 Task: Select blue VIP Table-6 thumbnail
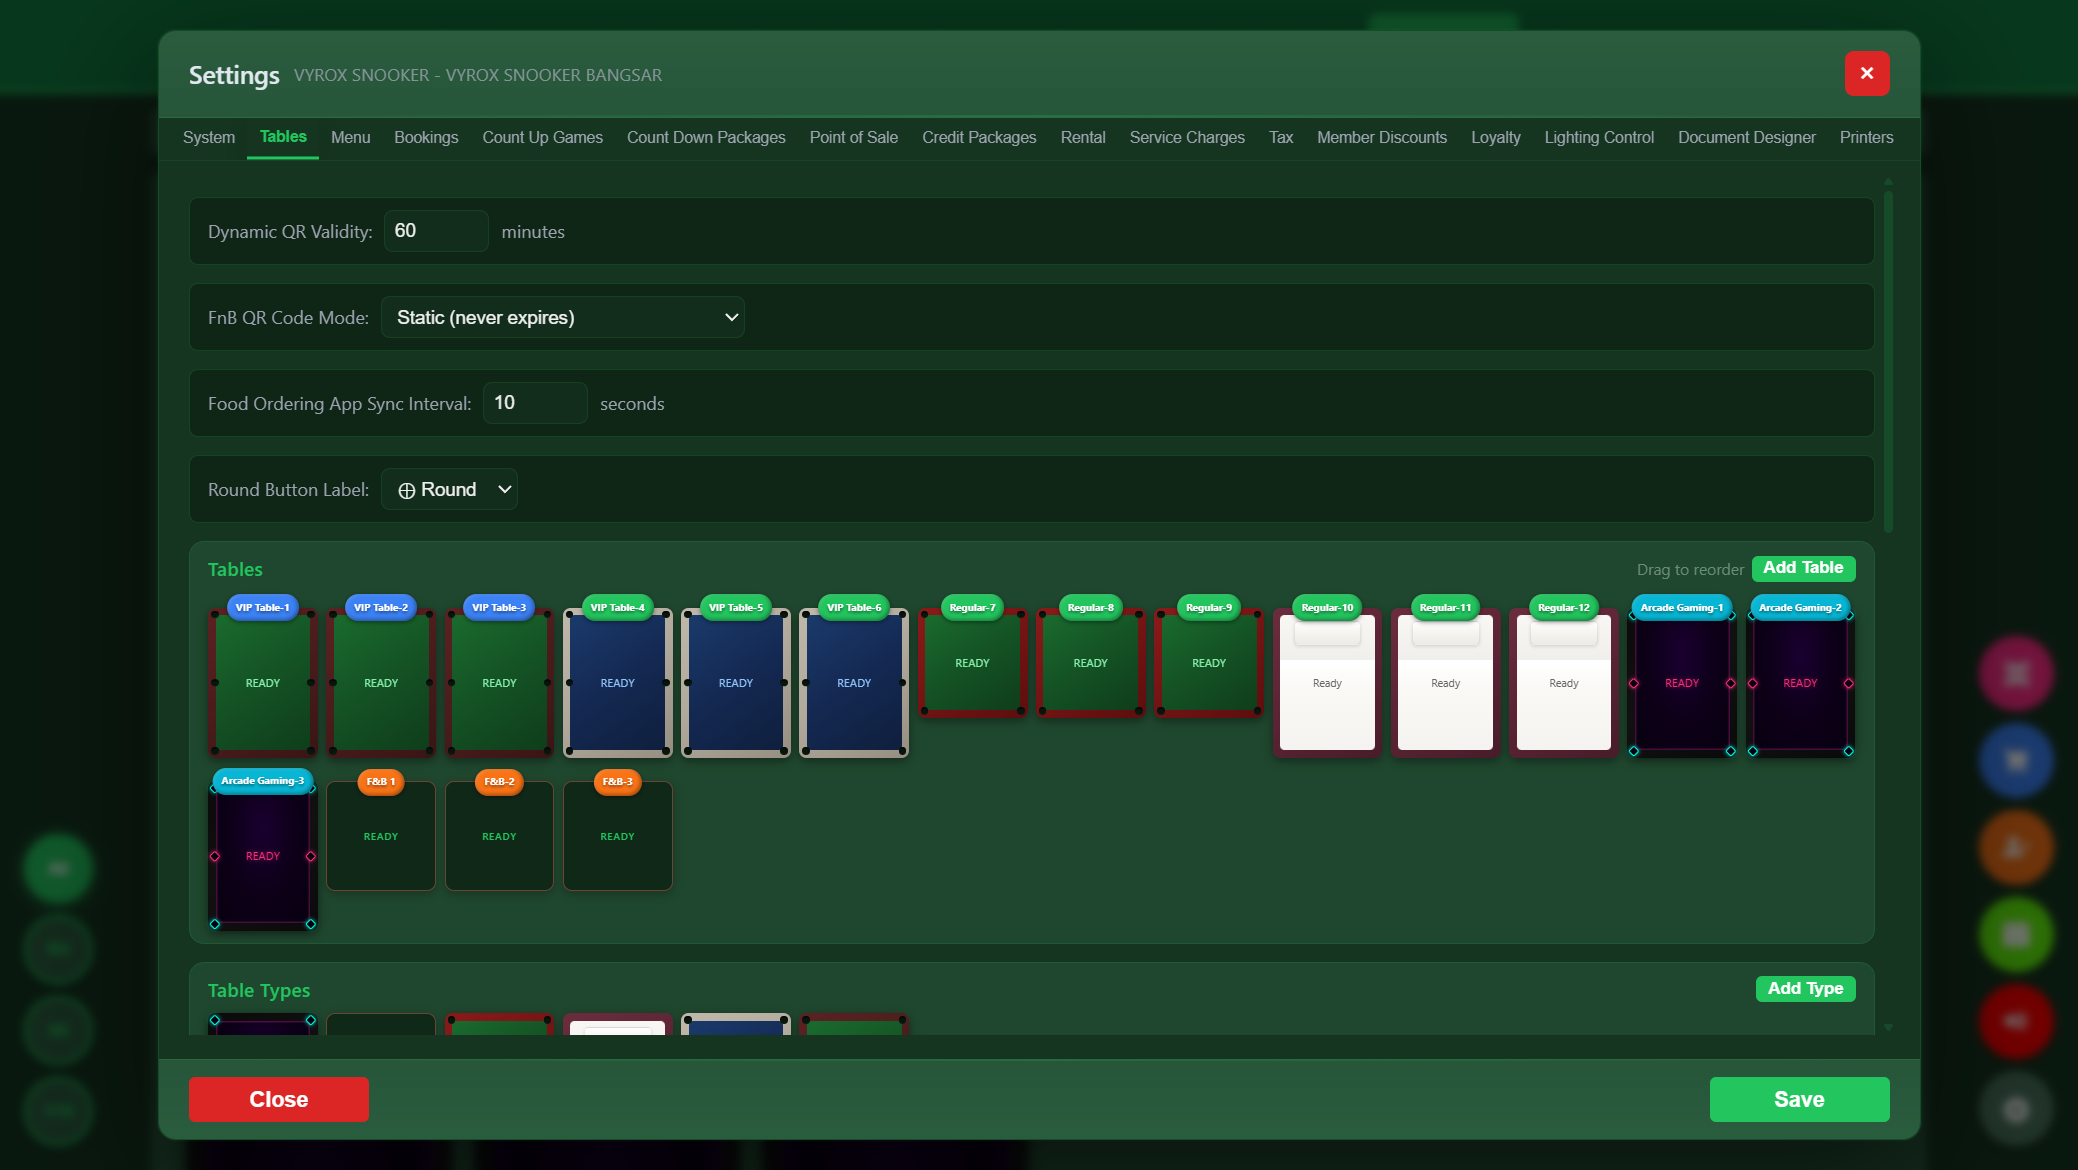tap(854, 677)
